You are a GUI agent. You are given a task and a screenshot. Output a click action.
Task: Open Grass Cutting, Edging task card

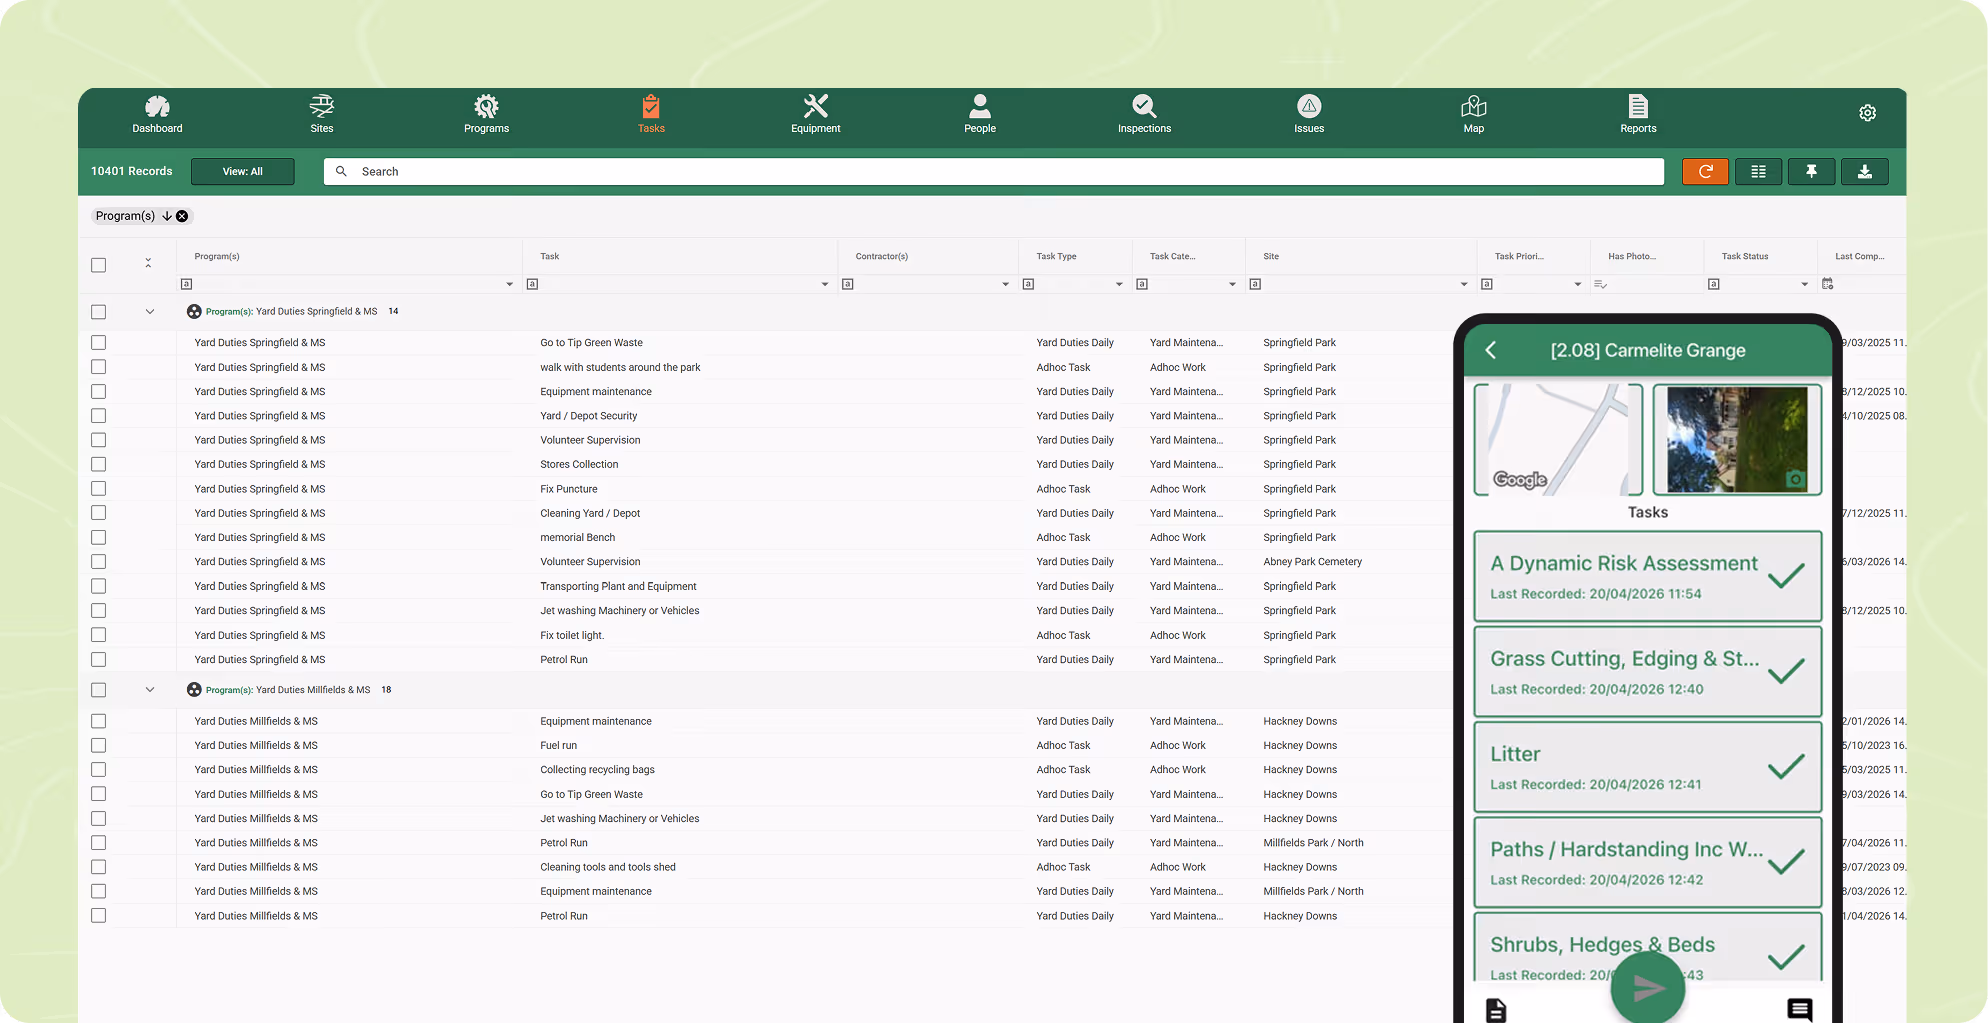point(1647,672)
